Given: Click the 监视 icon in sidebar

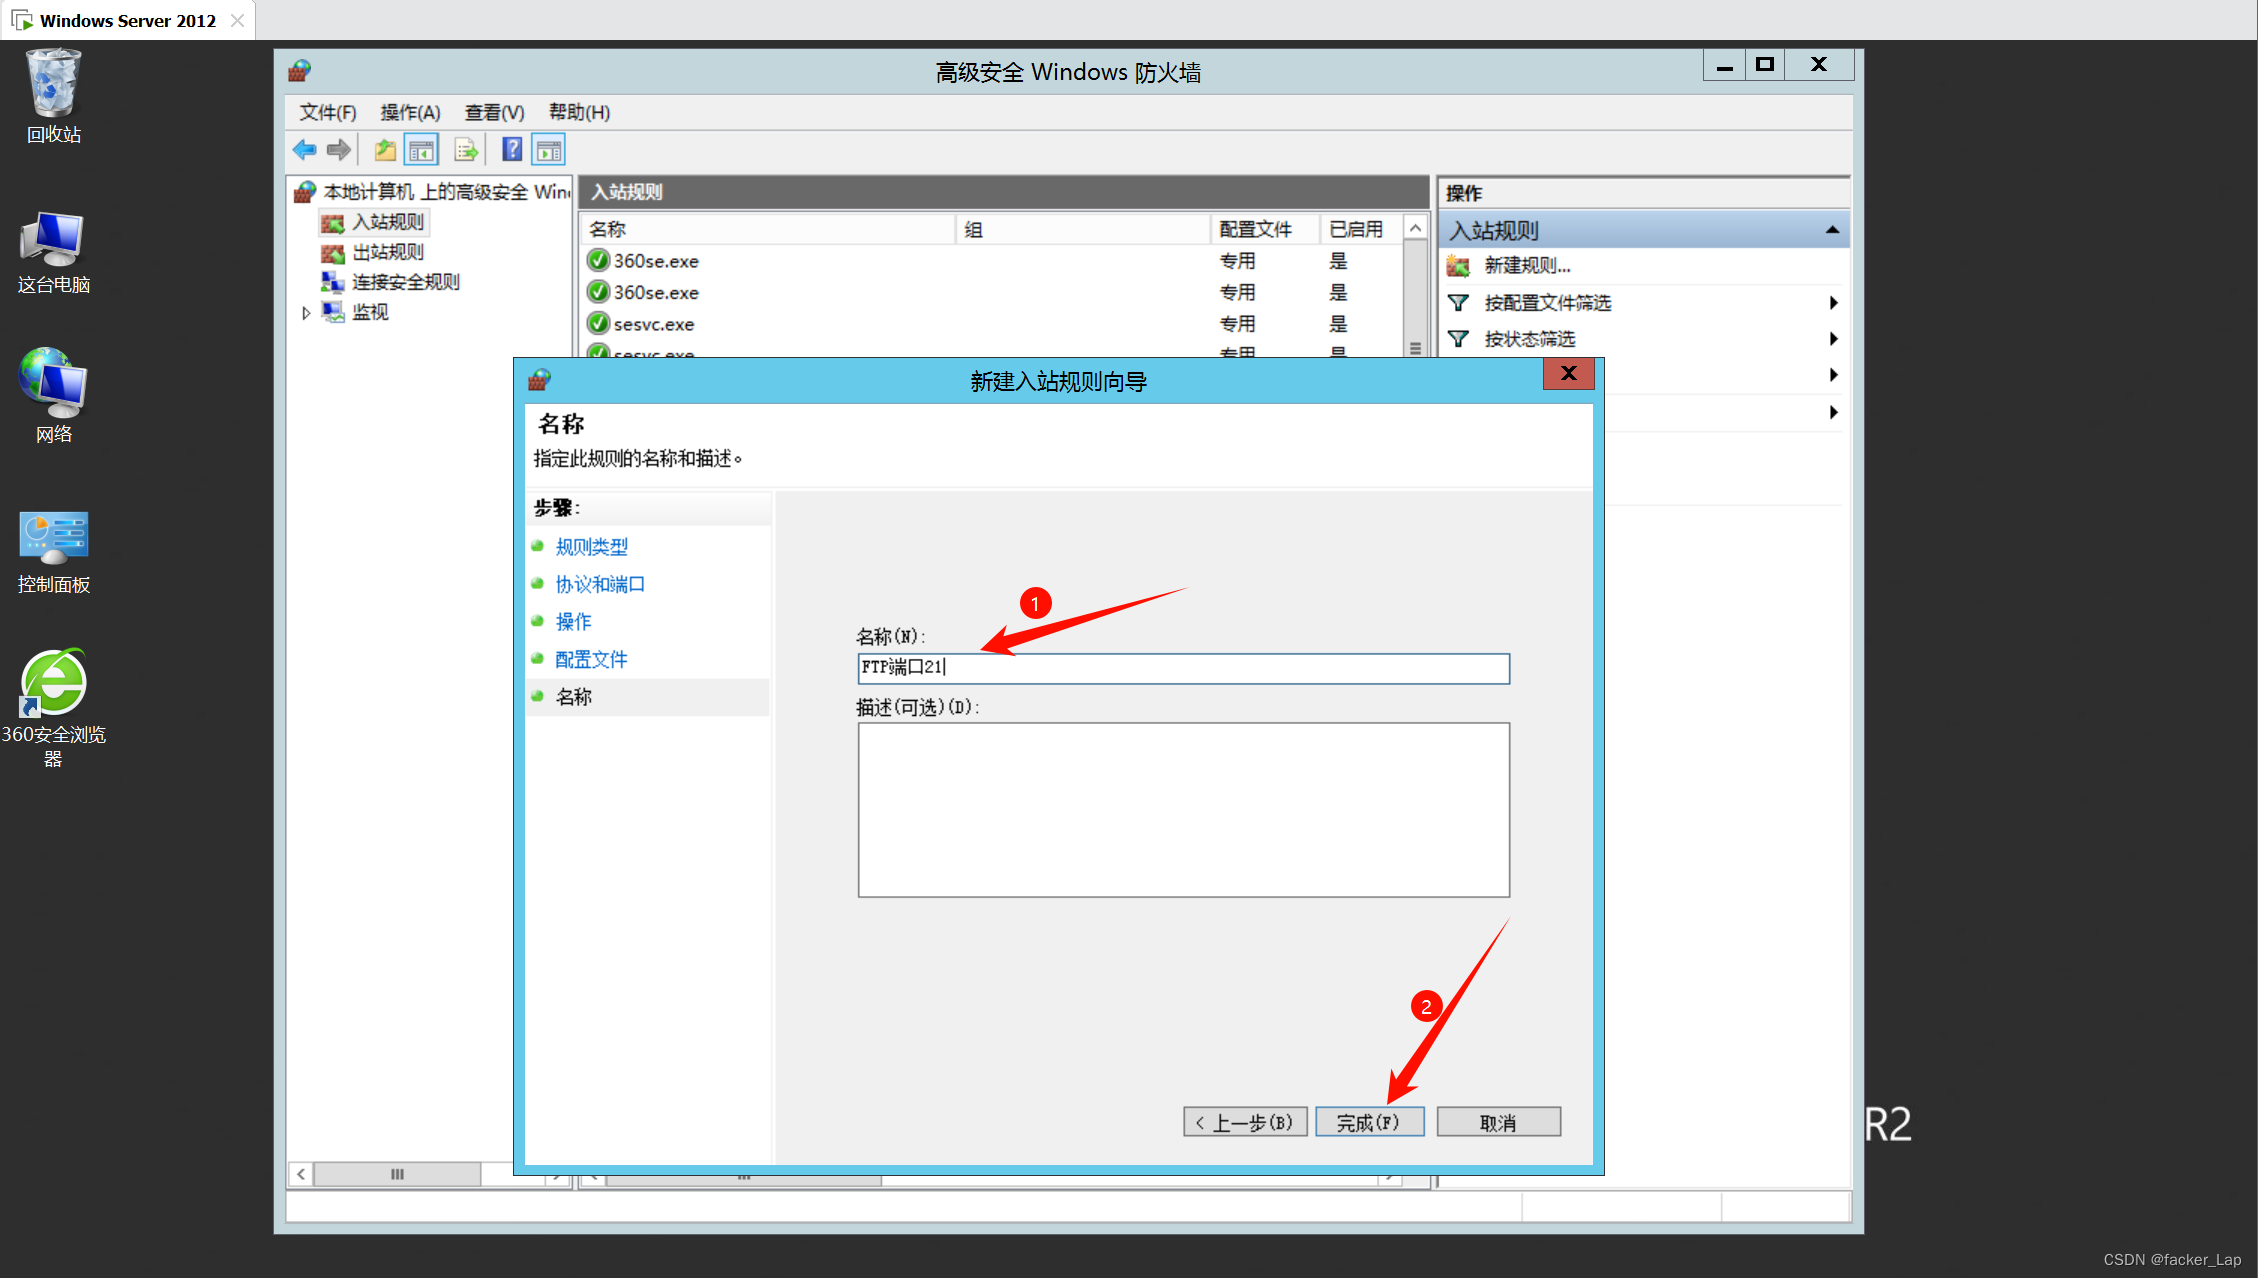Looking at the screenshot, I should click(x=341, y=310).
